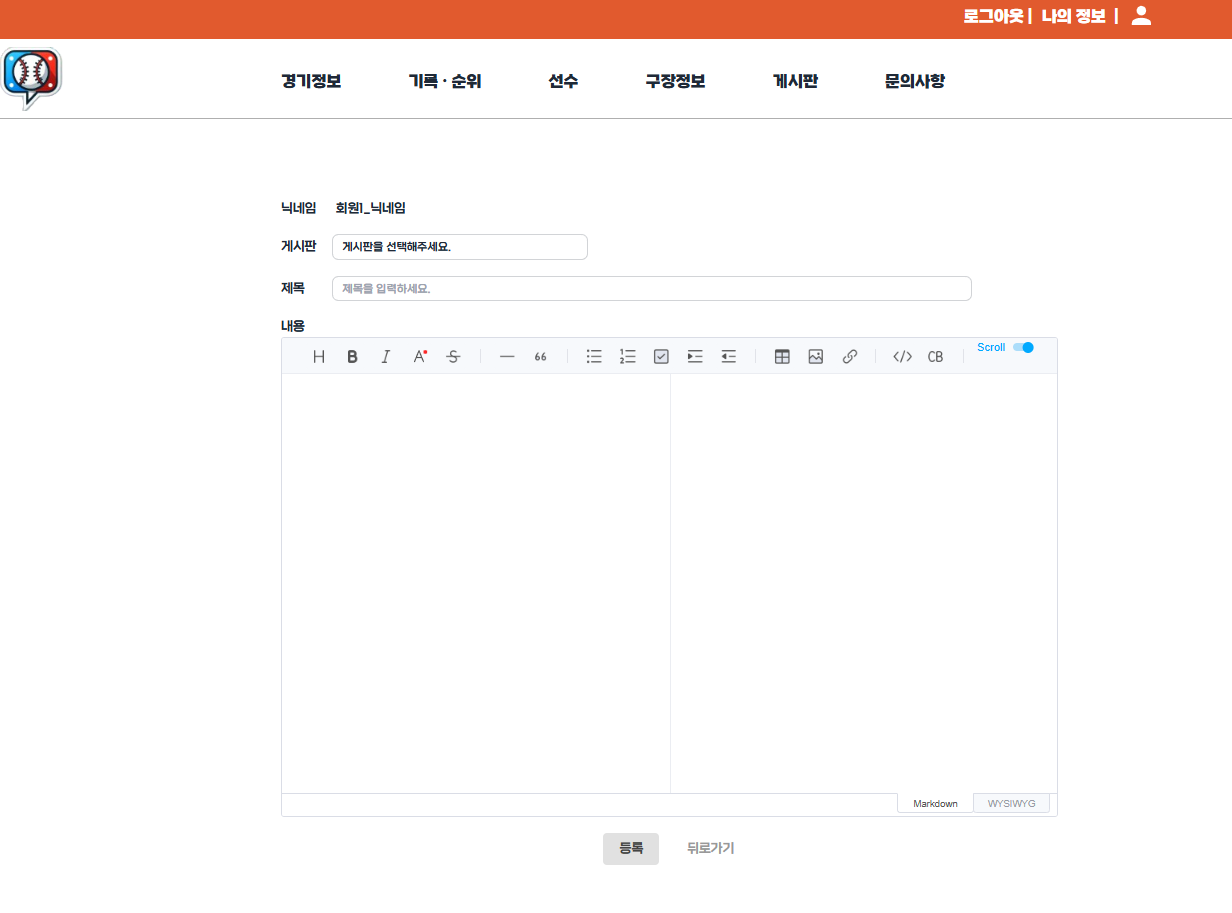Insert a hyperlink in the editor
This screenshot has width=1232, height=913.
tap(849, 356)
